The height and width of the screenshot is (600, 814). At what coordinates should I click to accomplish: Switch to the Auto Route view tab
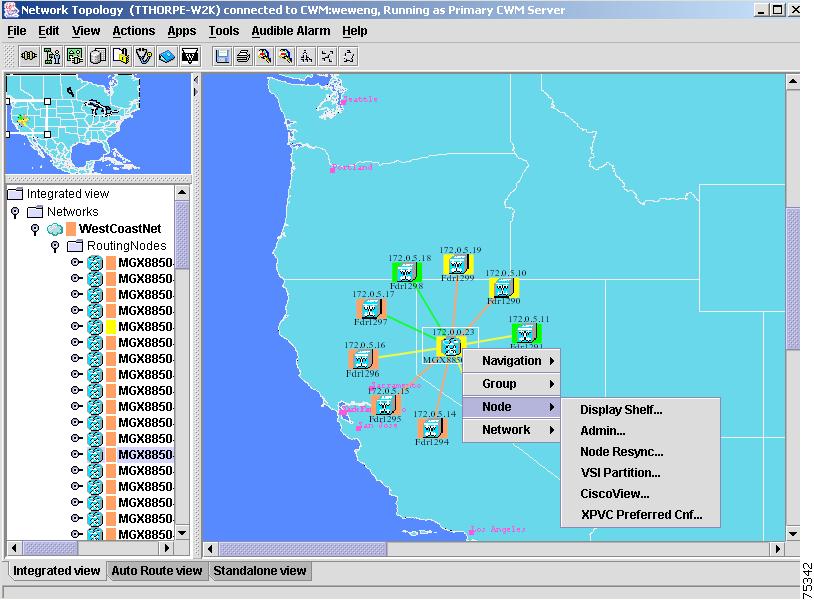tap(157, 571)
